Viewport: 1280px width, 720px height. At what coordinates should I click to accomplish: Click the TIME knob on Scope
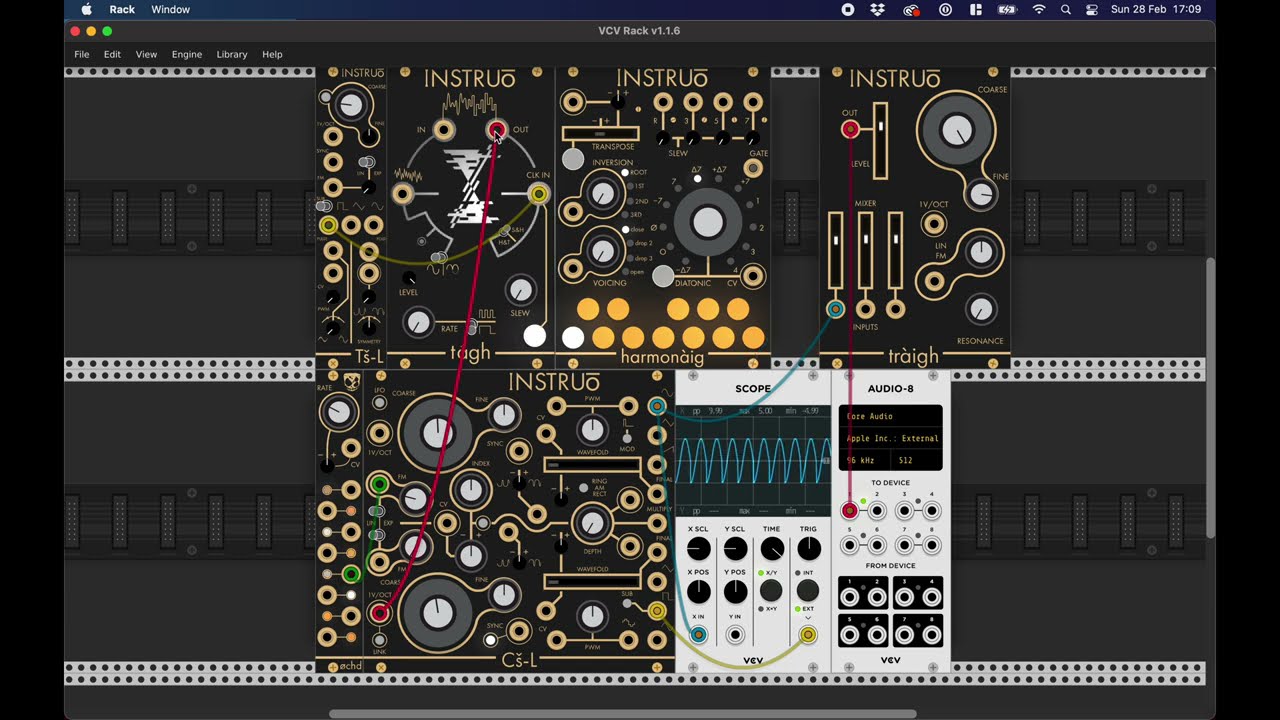(x=772, y=548)
